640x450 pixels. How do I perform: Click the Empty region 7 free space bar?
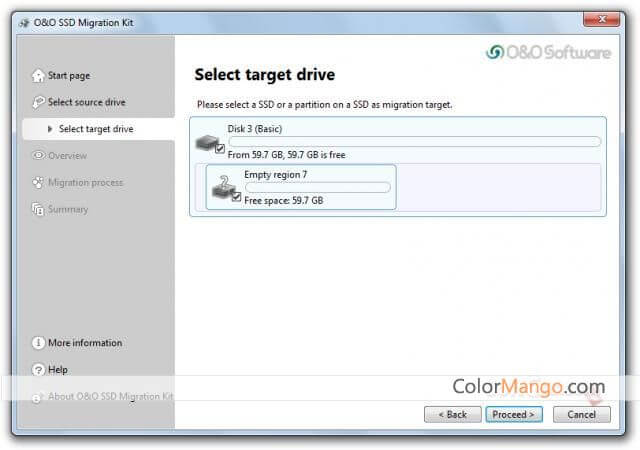317,187
